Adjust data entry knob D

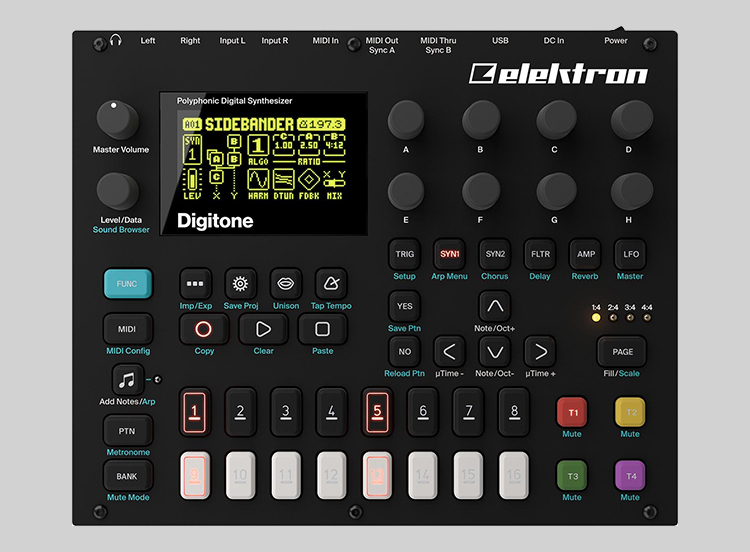coord(631,120)
